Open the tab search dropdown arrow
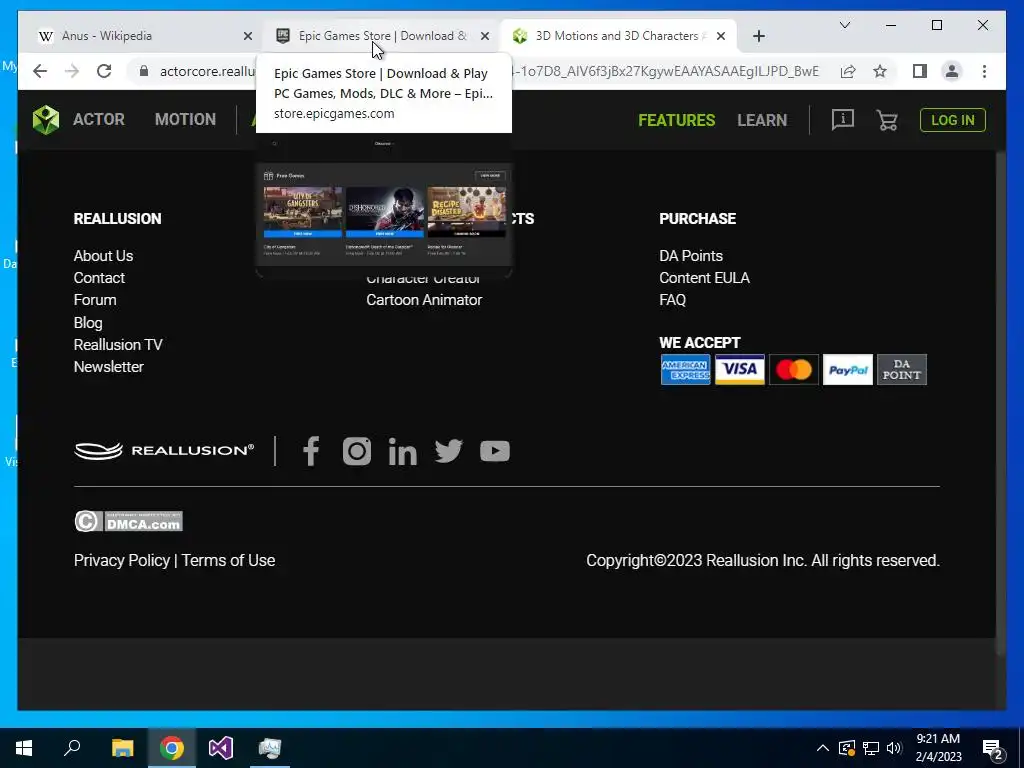Viewport: 1024px width, 768px height. point(844,25)
